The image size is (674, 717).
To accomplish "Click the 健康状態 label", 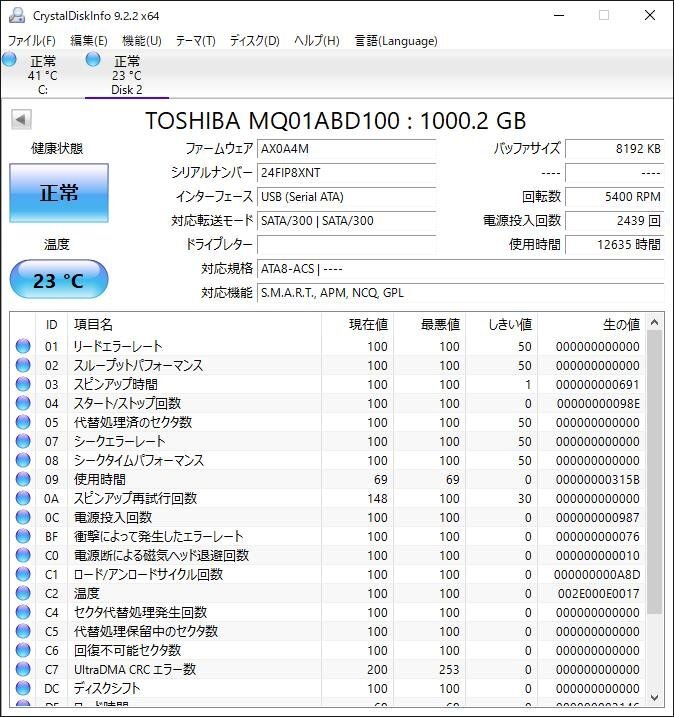I will 57,148.
